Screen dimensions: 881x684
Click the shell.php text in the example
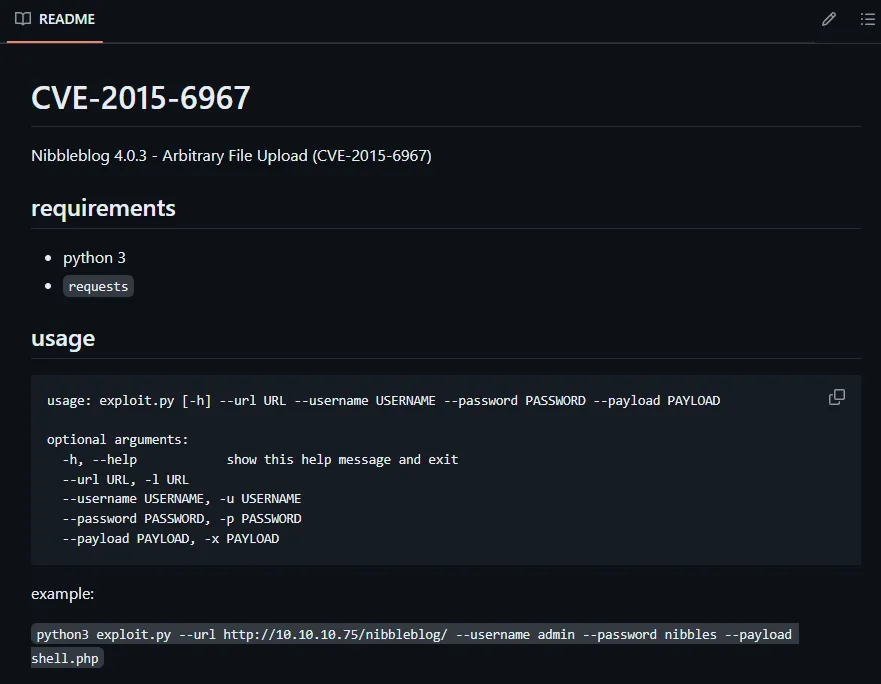tap(65, 658)
